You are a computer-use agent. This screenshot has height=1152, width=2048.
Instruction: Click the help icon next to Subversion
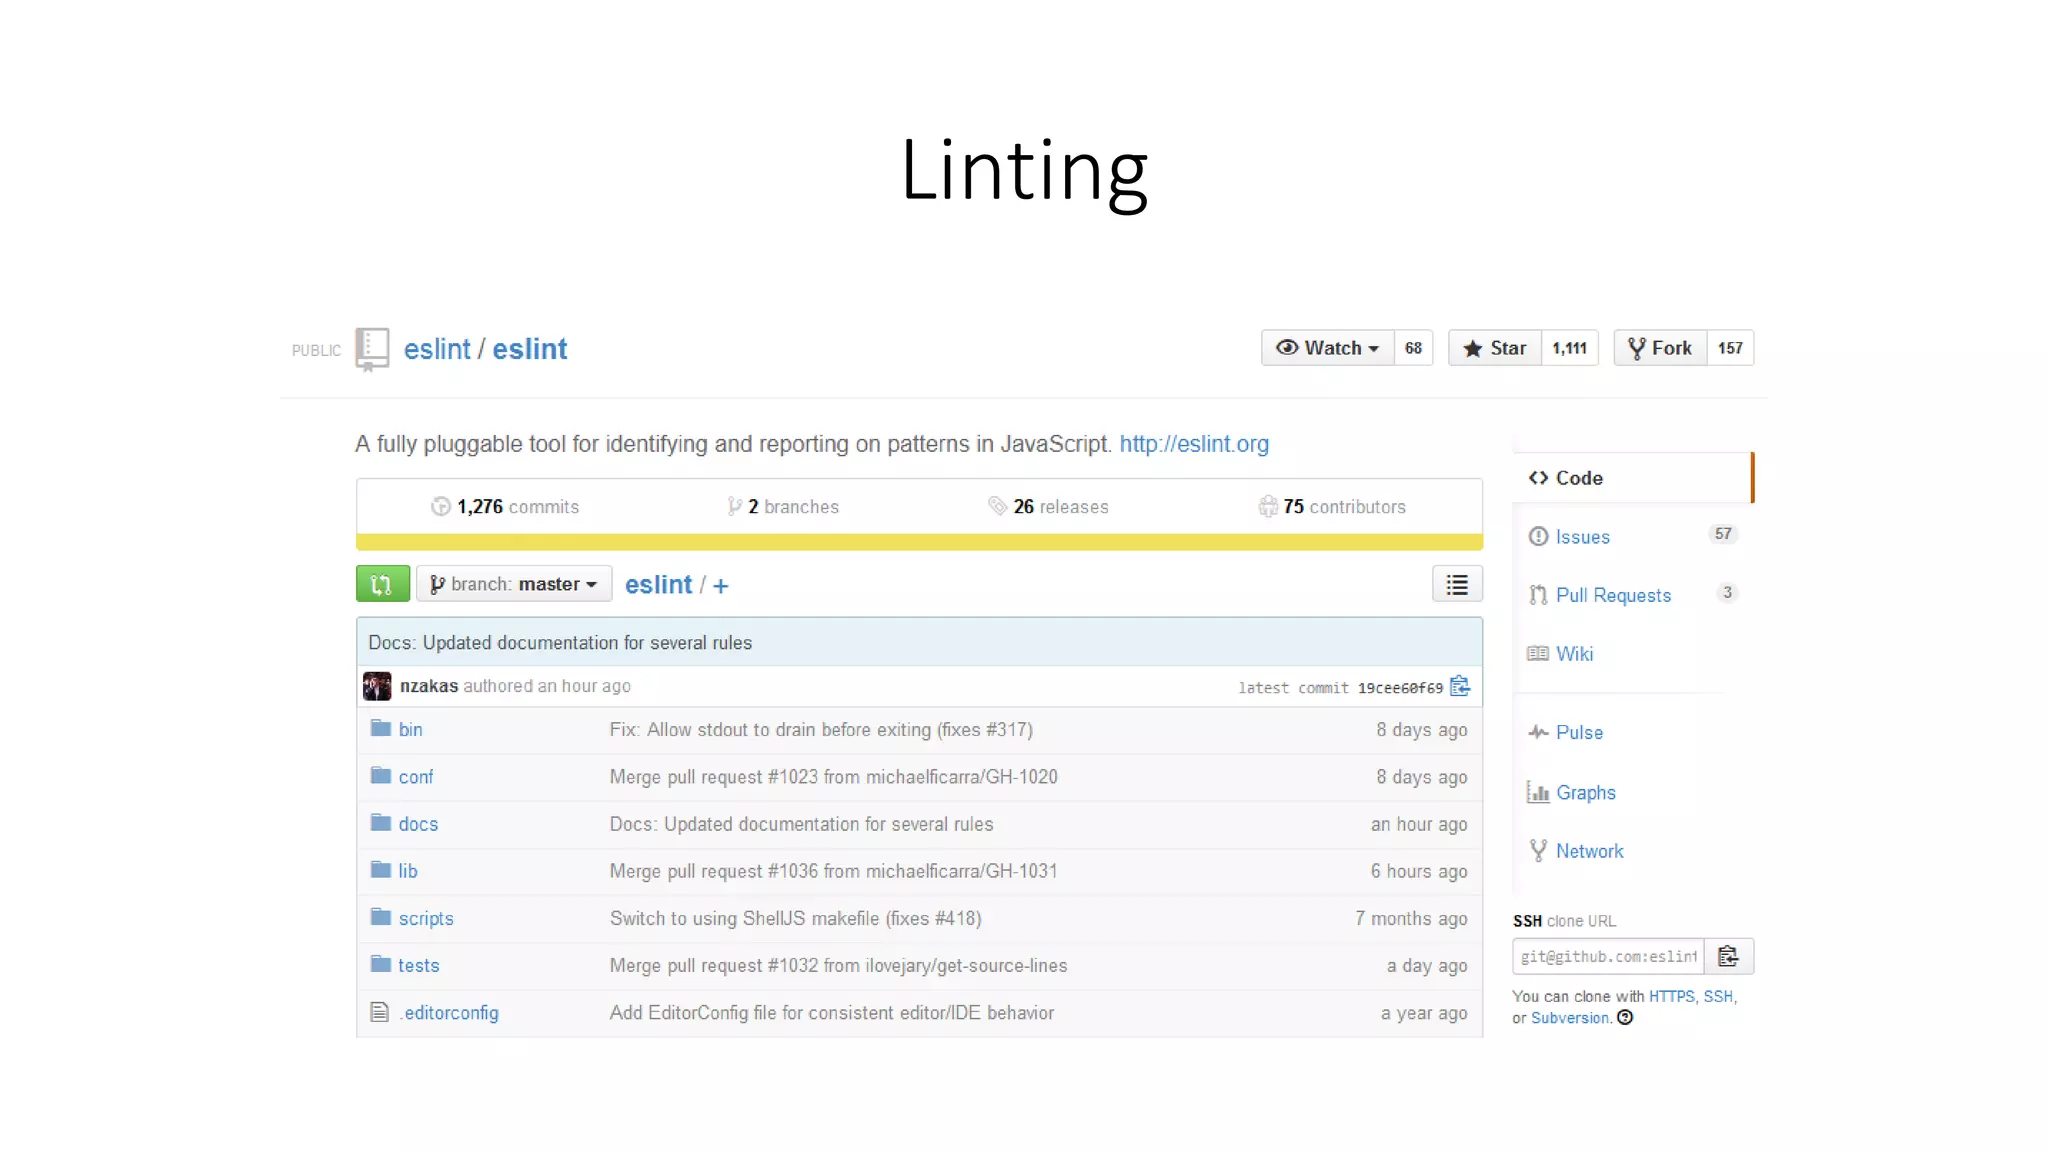(x=1625, y=1018)
